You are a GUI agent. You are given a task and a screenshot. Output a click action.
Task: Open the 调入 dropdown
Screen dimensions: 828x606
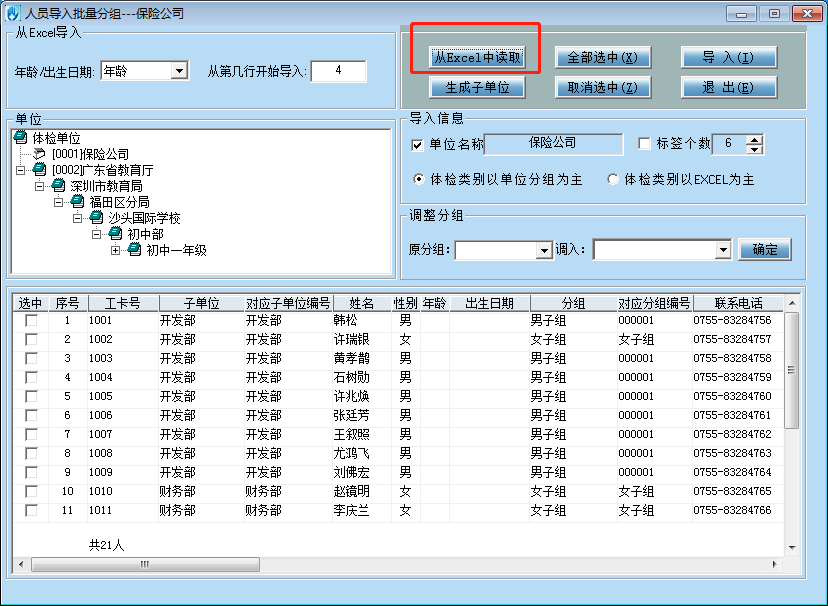click(723, 250)
